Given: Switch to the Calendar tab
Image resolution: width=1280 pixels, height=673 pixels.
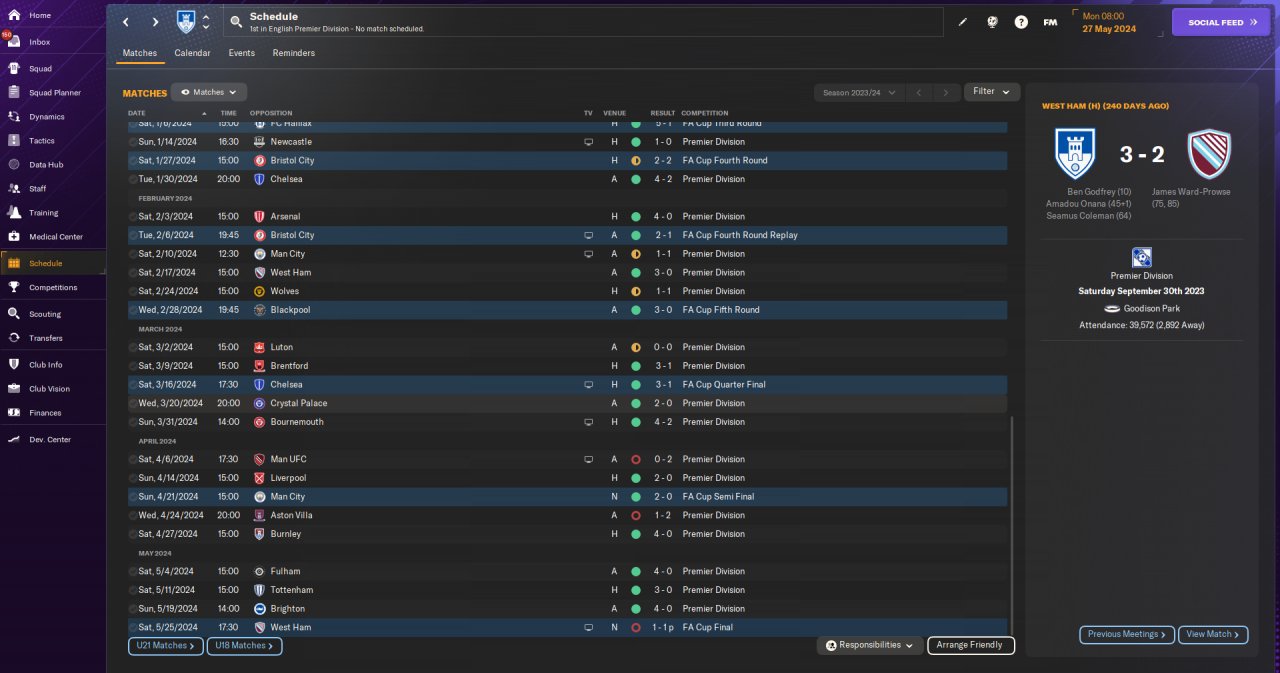Looking at the screenshot, I should 192,53.
